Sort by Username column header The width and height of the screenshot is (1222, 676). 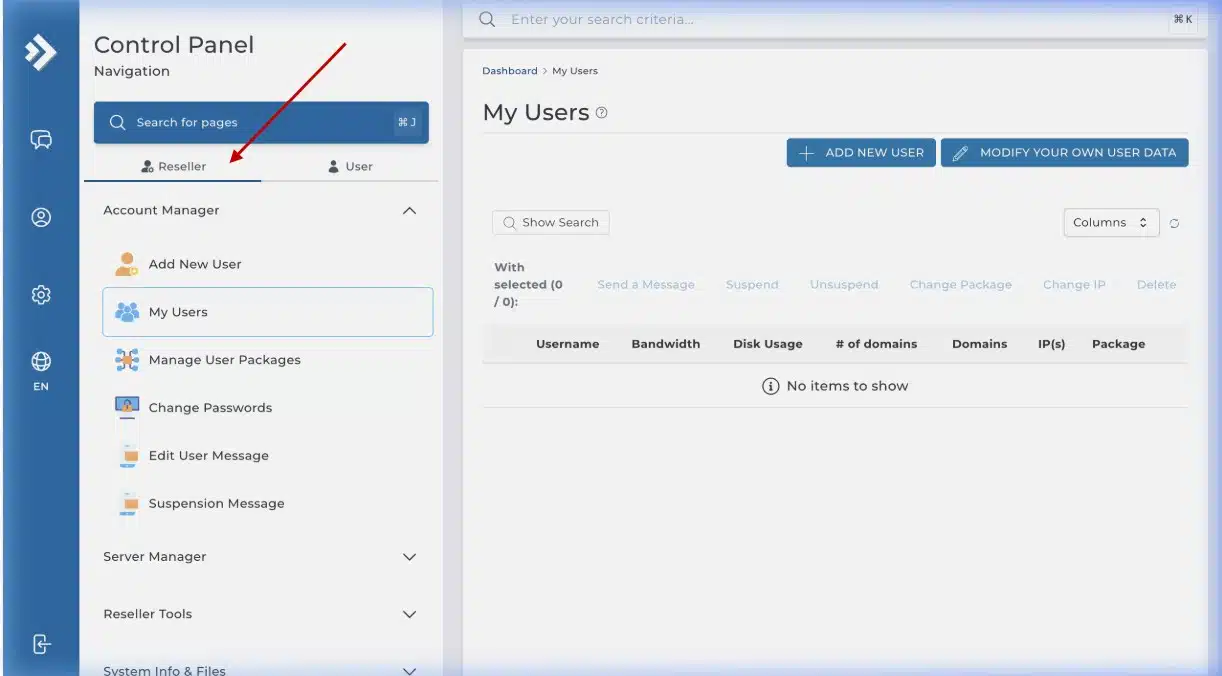point(568,344)
